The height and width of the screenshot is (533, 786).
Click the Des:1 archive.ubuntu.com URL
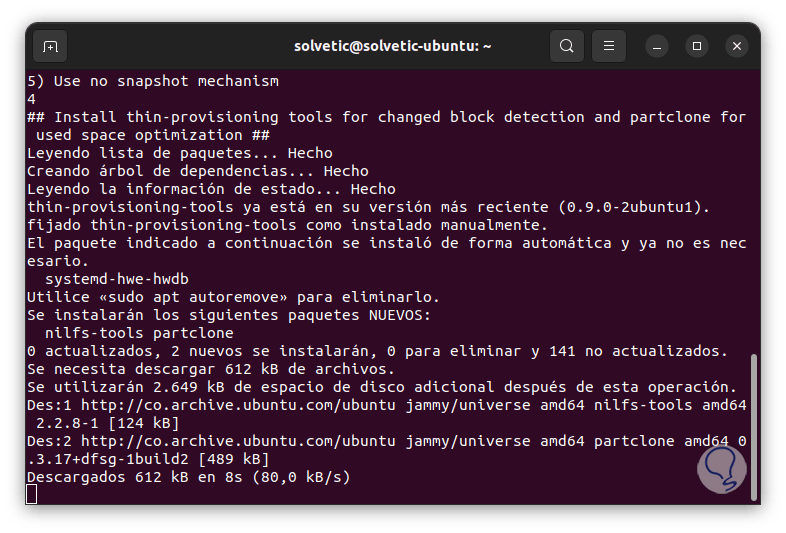point(238,405)
